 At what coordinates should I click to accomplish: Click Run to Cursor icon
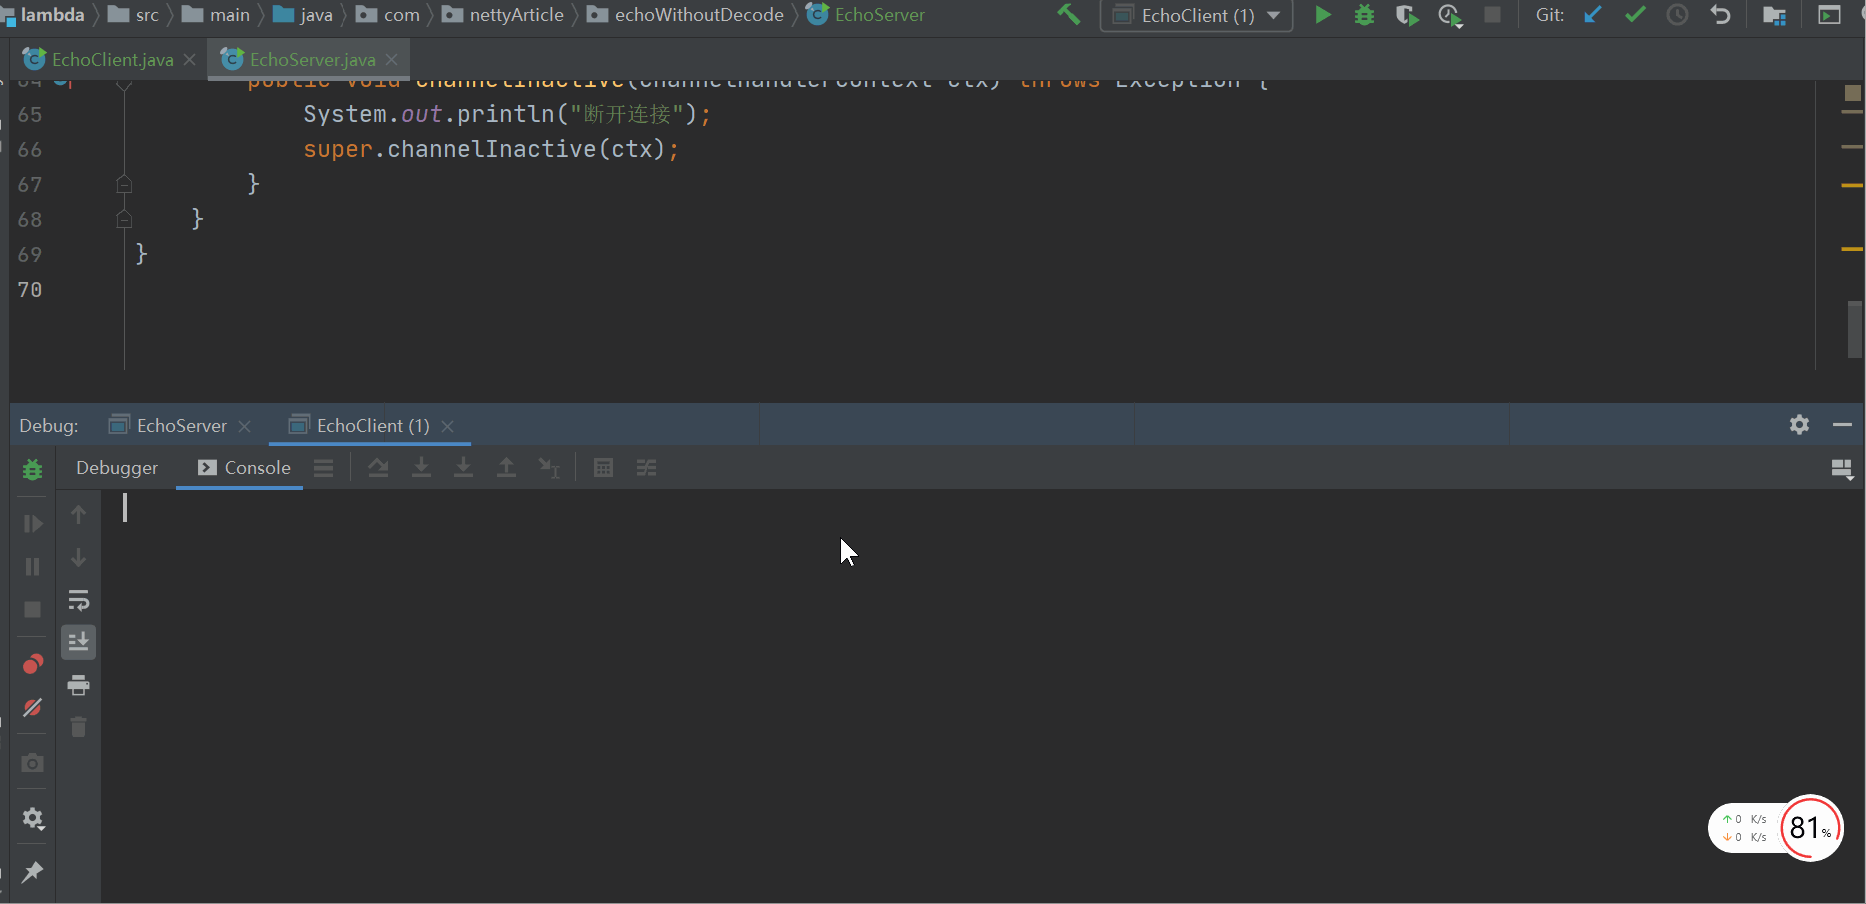coord(549,468)
